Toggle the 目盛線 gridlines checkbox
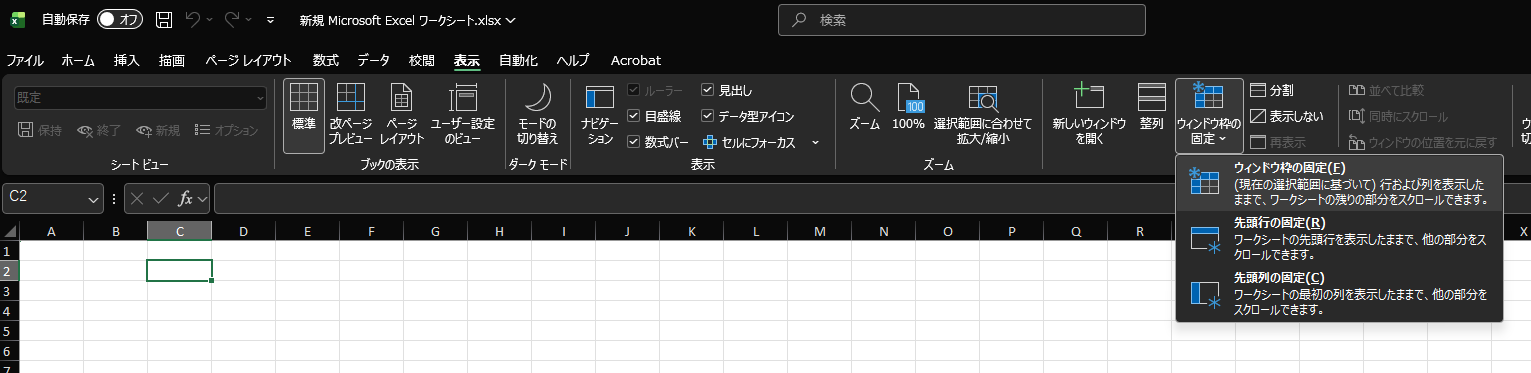 point(633,116)
